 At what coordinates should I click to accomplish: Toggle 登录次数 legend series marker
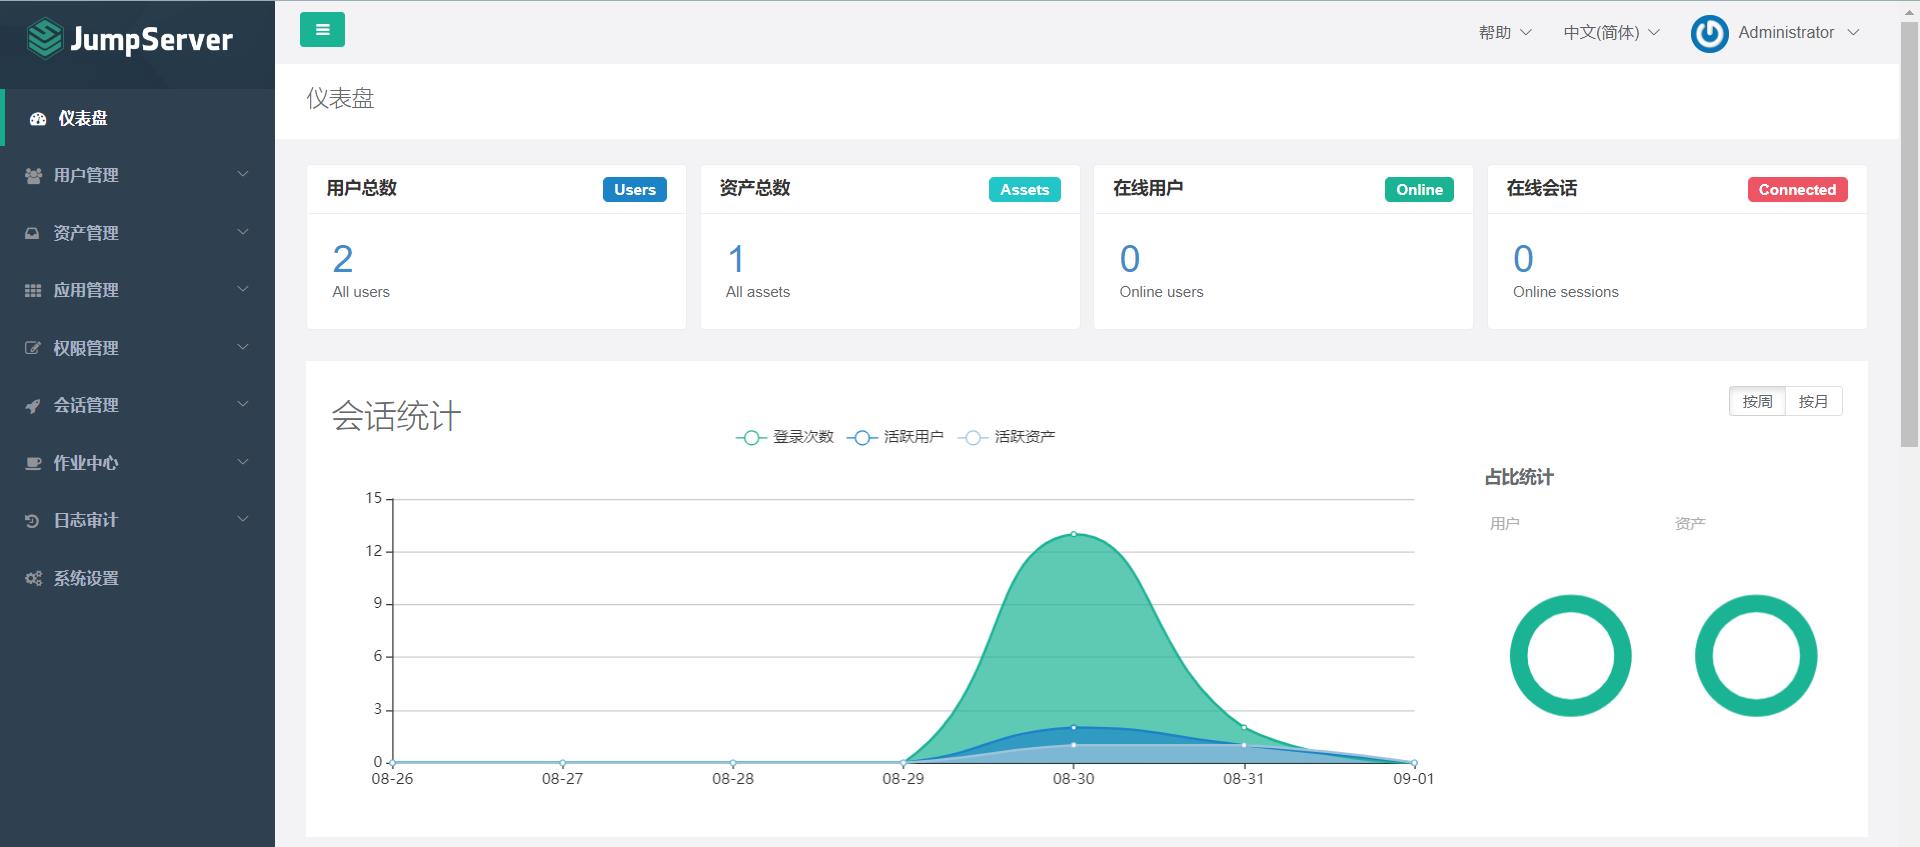(x=752, y=438)
